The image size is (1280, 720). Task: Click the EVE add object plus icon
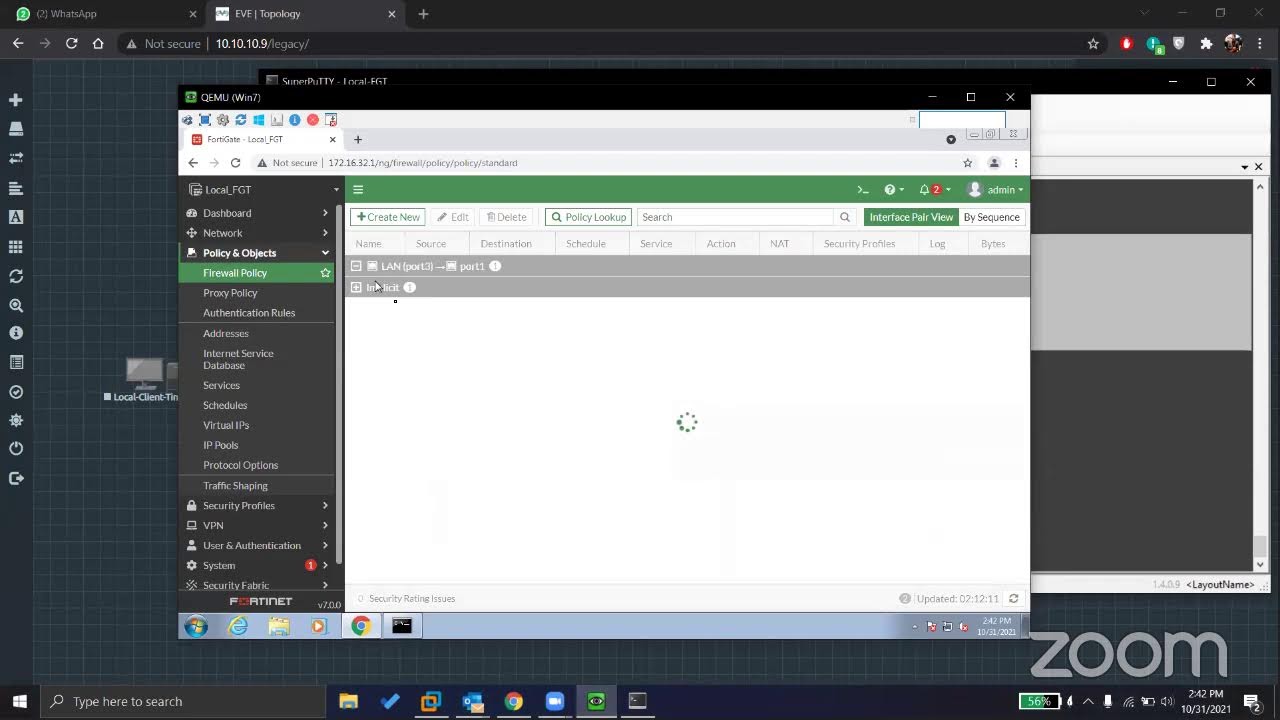pos(16,100)
